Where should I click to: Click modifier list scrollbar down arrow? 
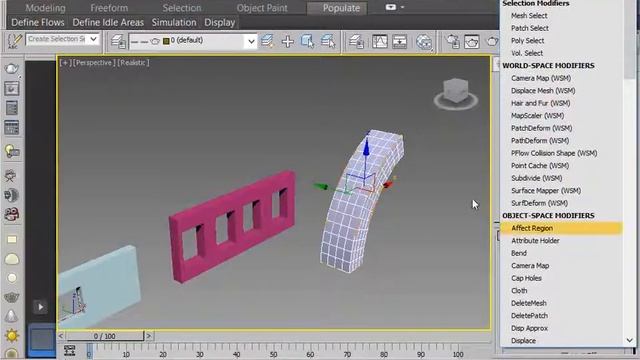pyautogui.click(x=629, y=340)
